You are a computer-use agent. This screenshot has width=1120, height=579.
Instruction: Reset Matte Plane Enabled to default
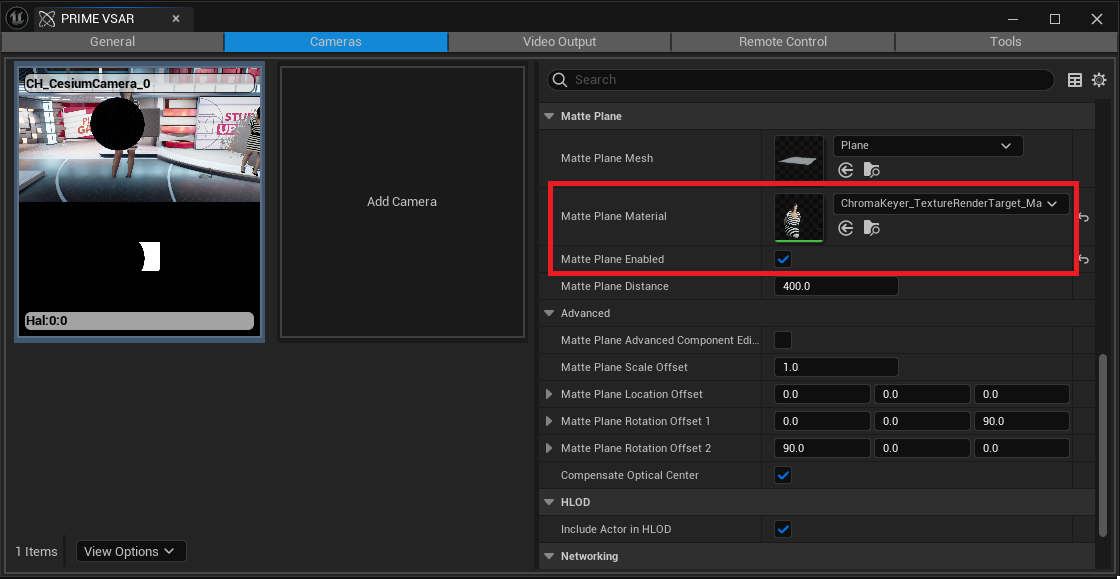(1084, 260)
